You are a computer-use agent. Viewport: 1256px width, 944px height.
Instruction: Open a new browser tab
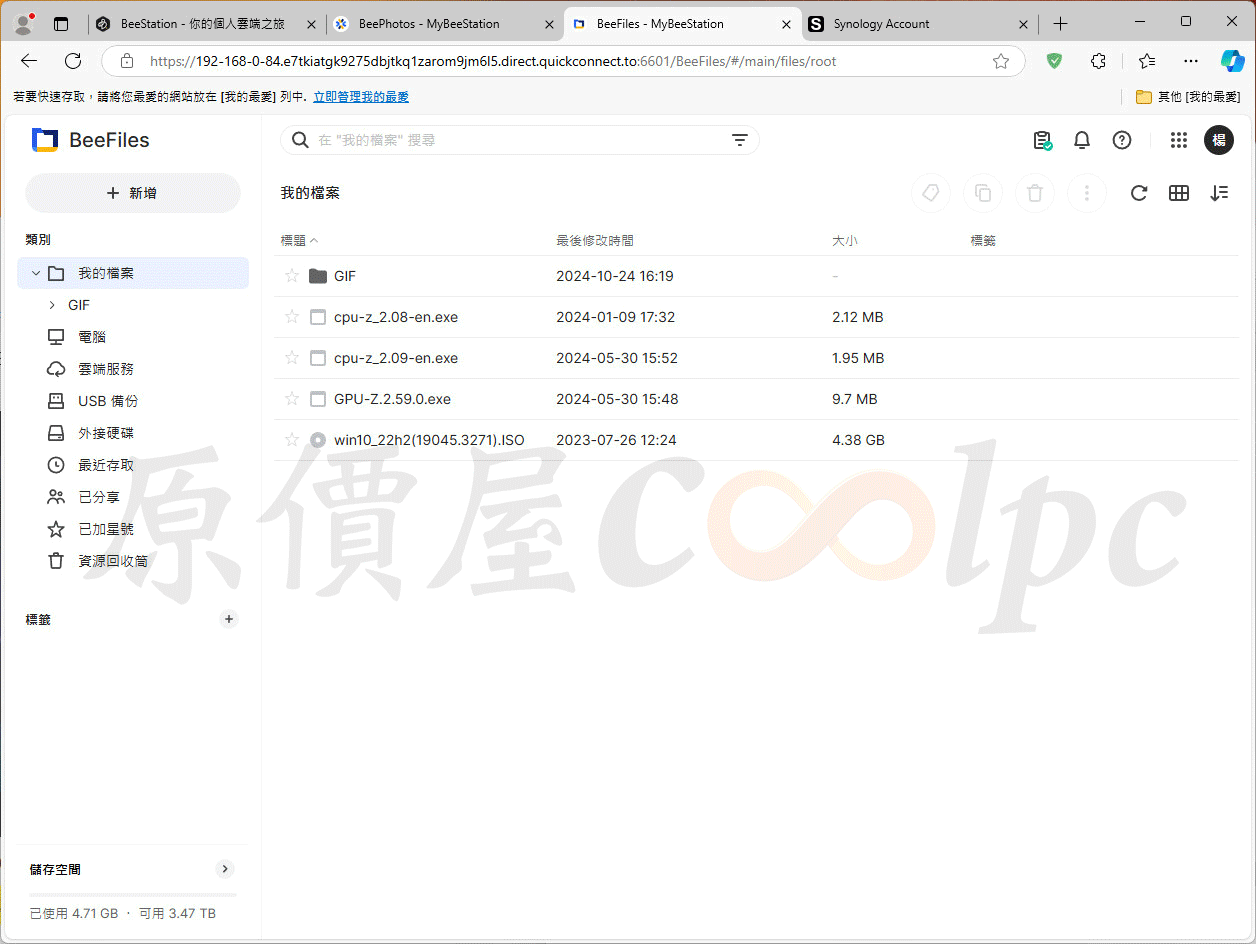[x=1061, y=24]
